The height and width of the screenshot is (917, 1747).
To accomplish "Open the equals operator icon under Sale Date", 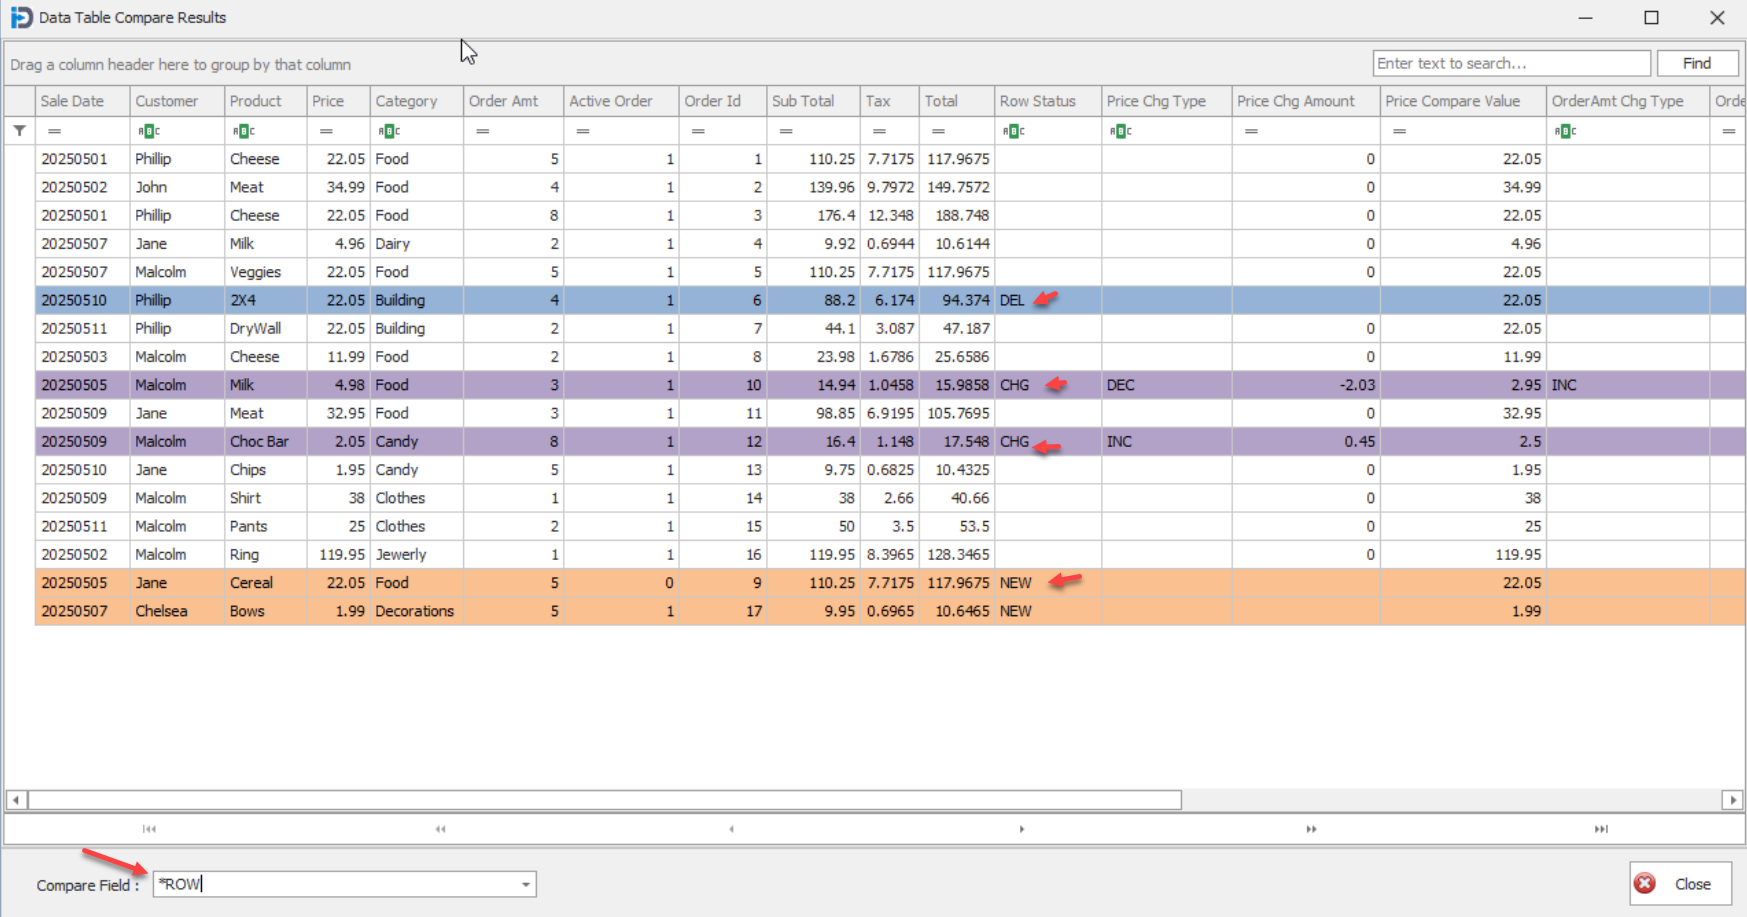I will click(55, 130).
